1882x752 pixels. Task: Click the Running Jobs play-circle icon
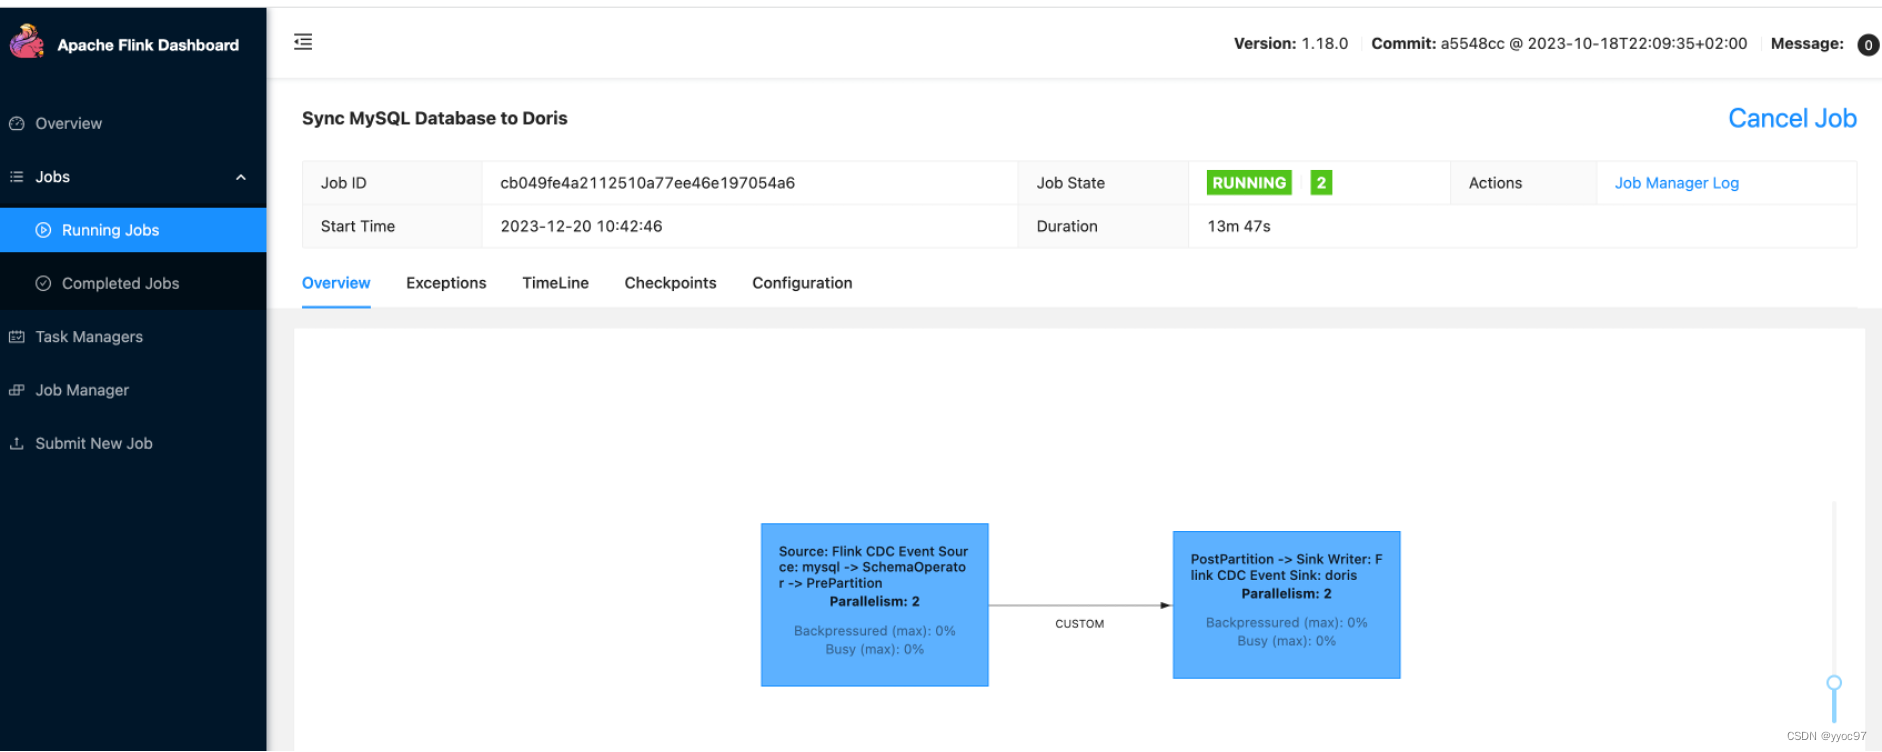(x=43, y=230)
